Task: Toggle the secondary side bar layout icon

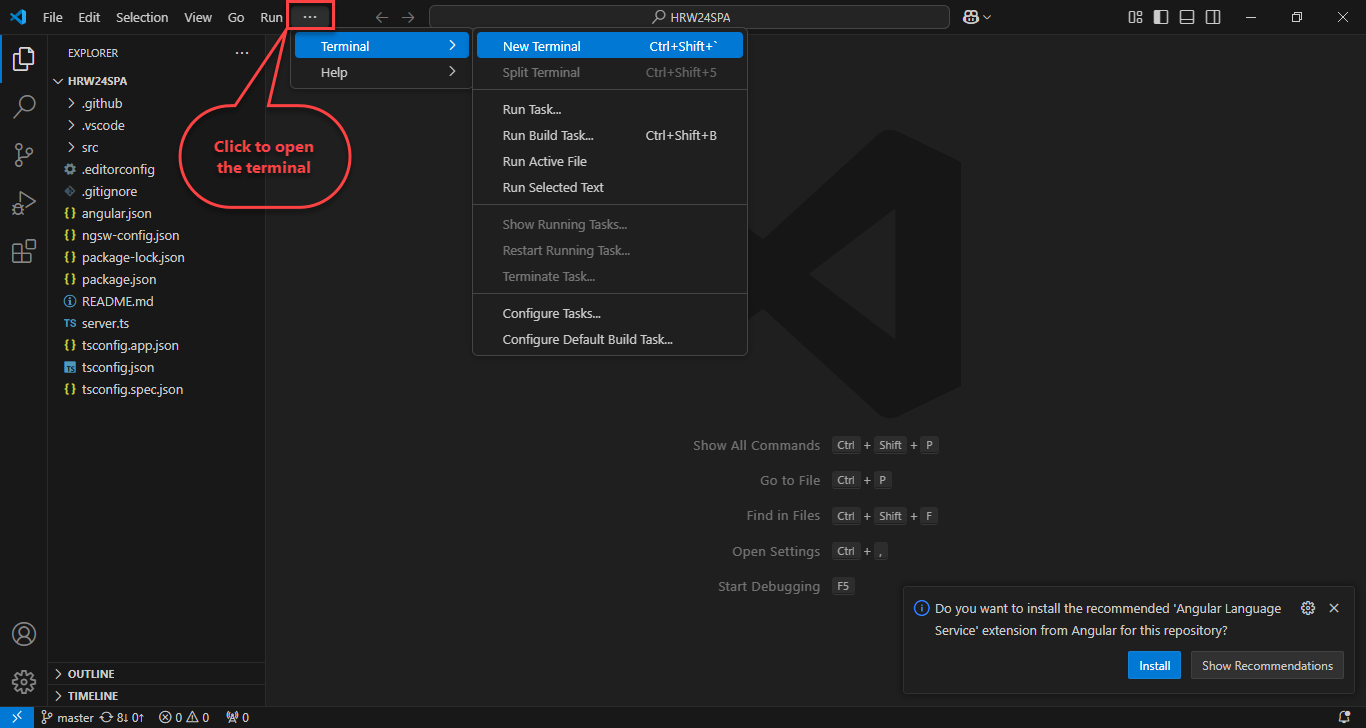Action: click(x=1213, y=17)
